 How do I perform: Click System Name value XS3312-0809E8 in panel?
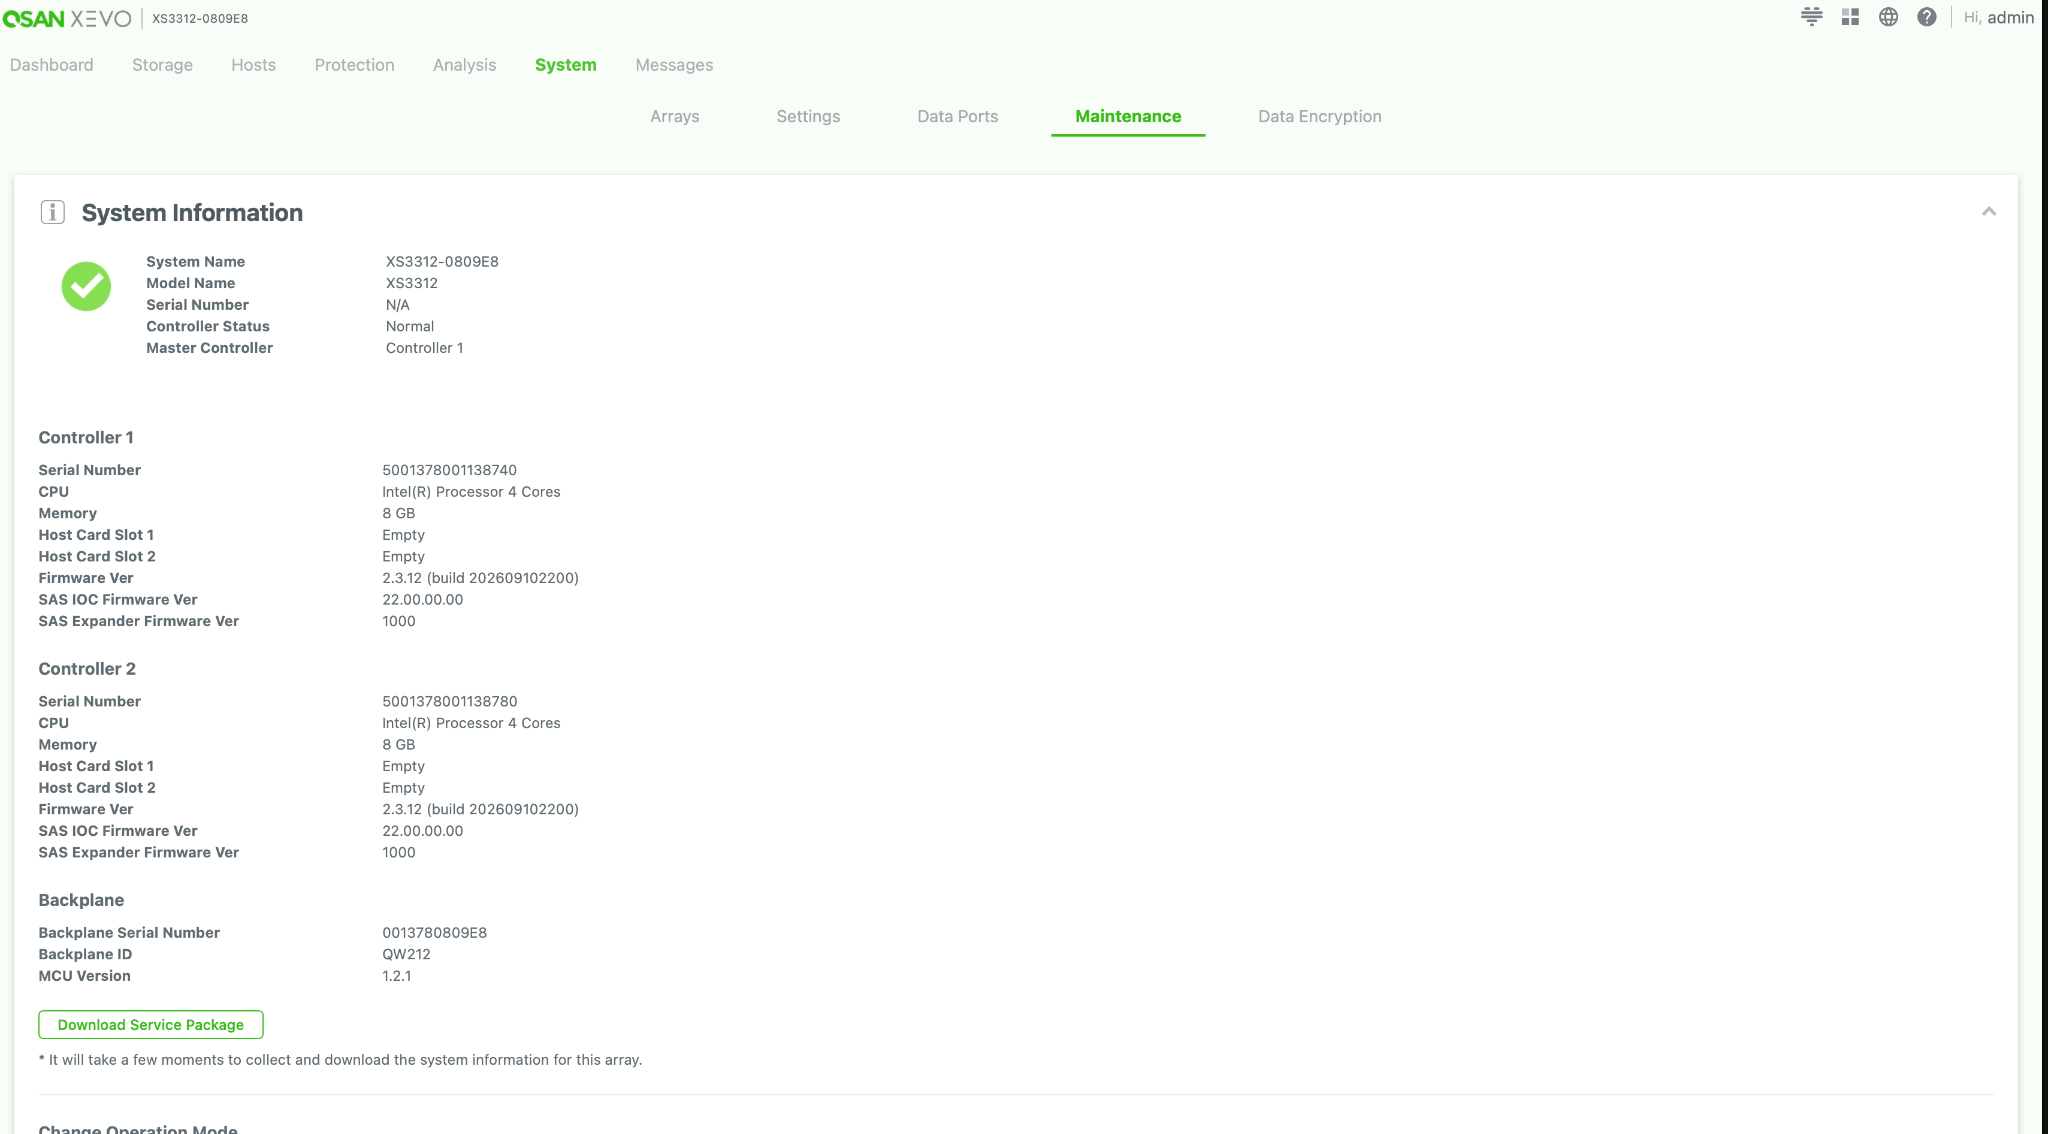(x=442, y=261)
